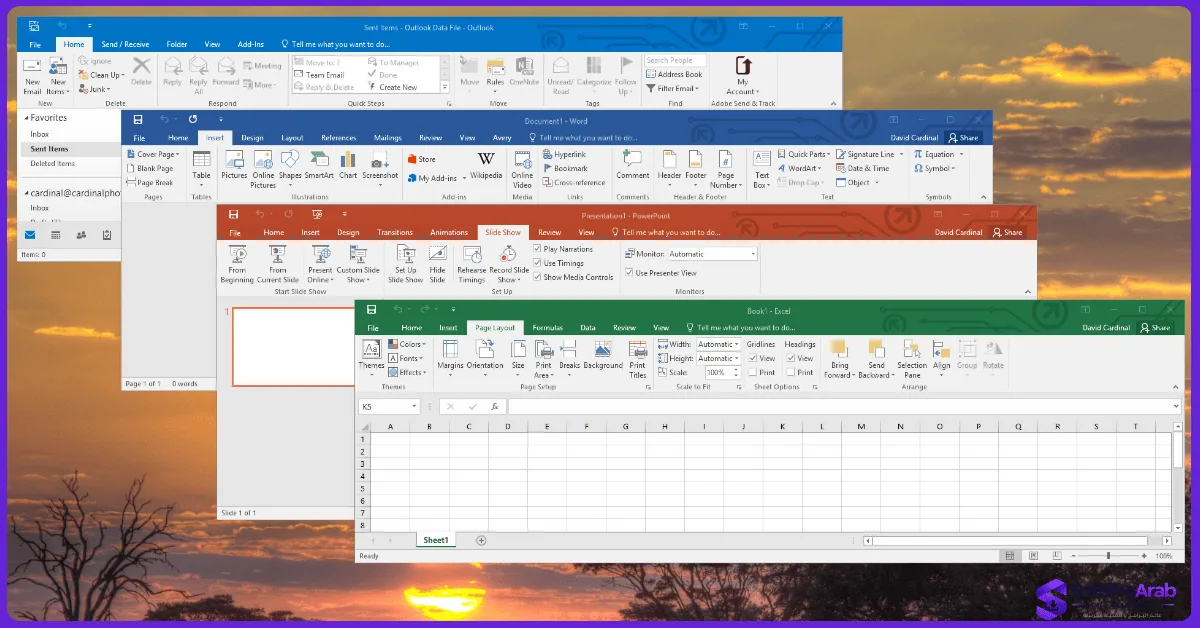Select the Transitions tab in PowerPoint

click(395, 233)
